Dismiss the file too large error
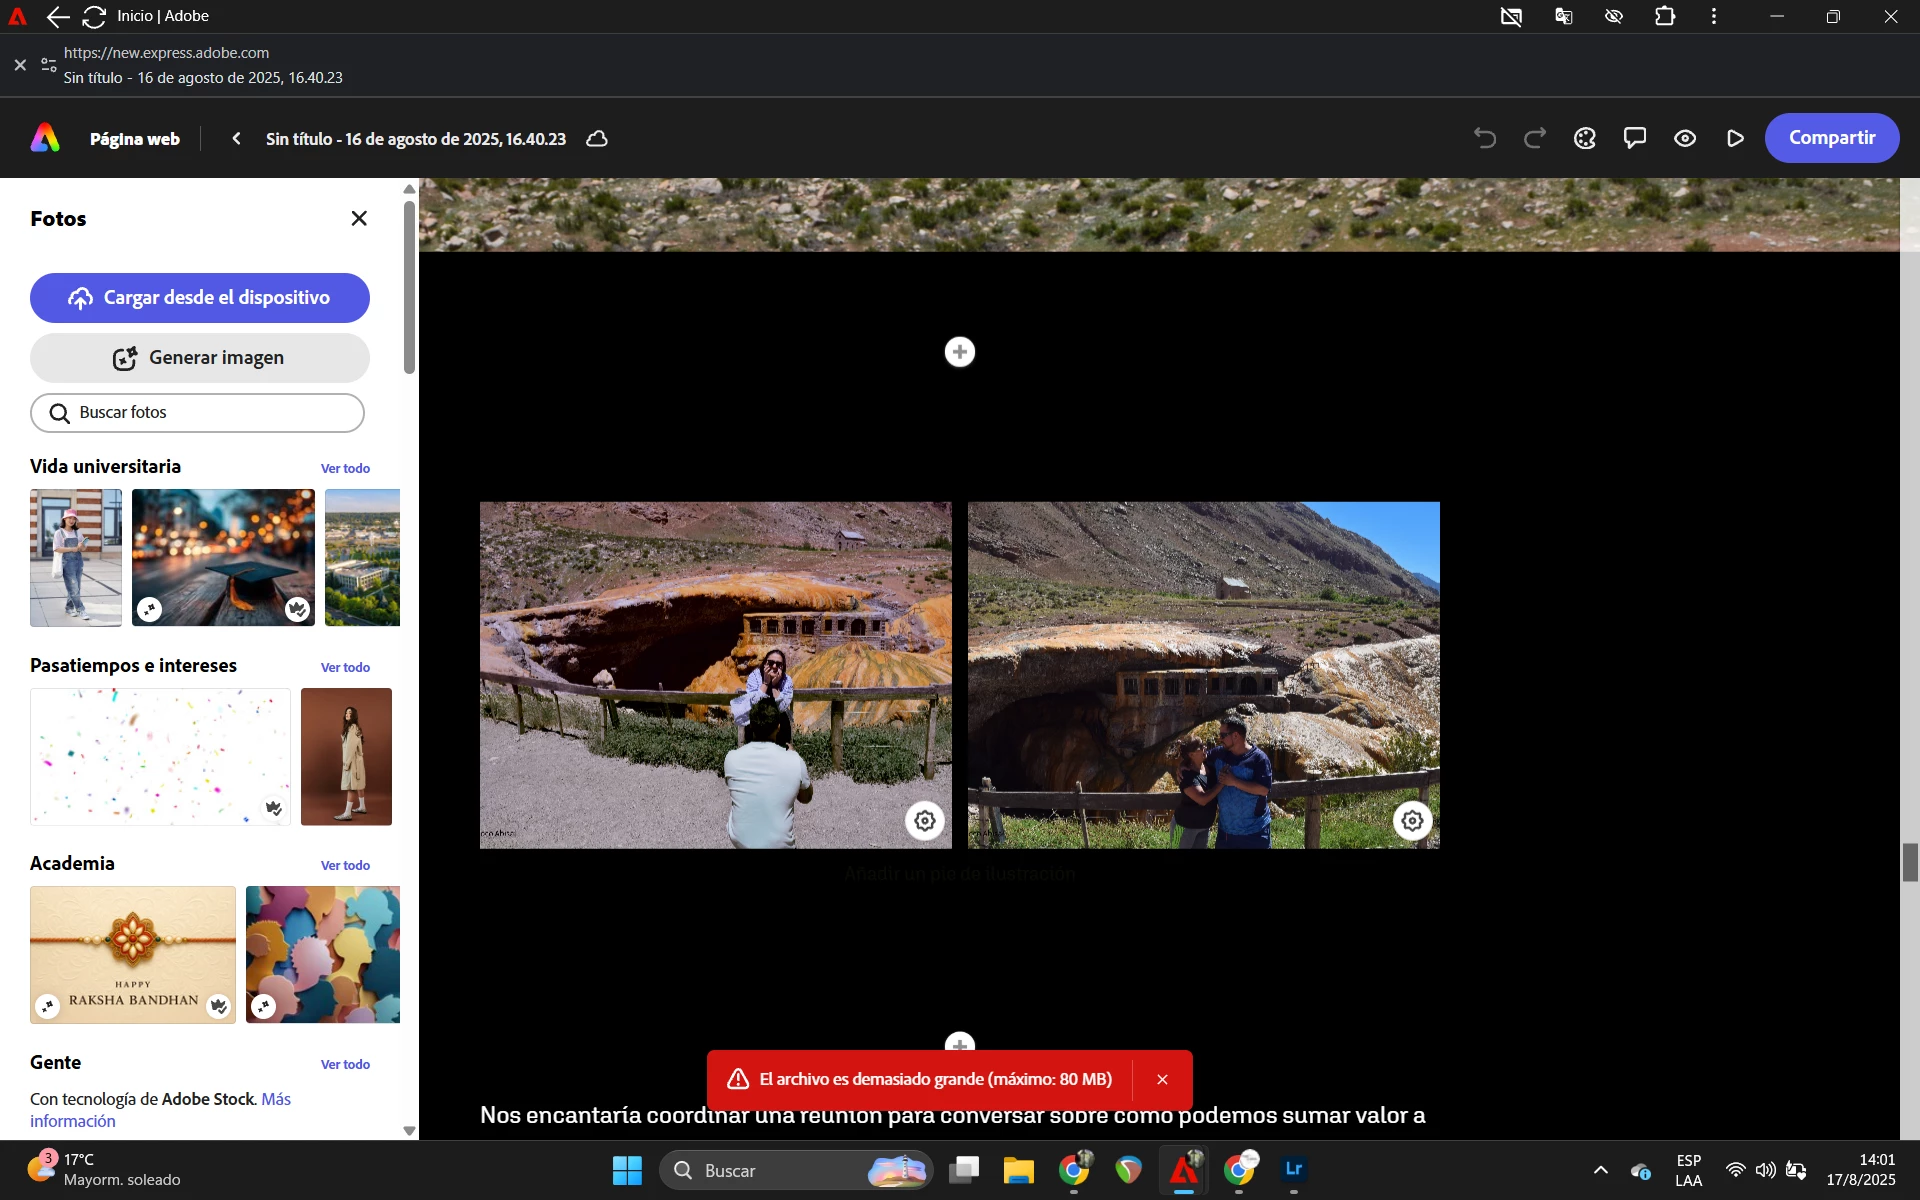Screen dimensions: 1920x1200 point(1162,1079)
